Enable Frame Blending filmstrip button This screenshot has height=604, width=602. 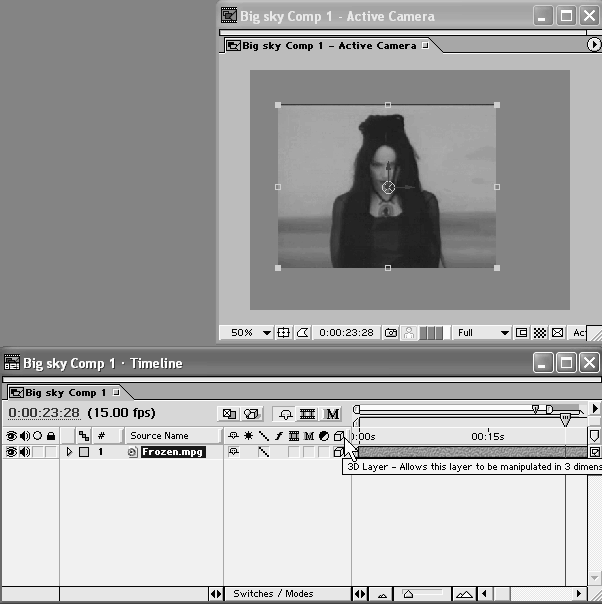[309, 413]
